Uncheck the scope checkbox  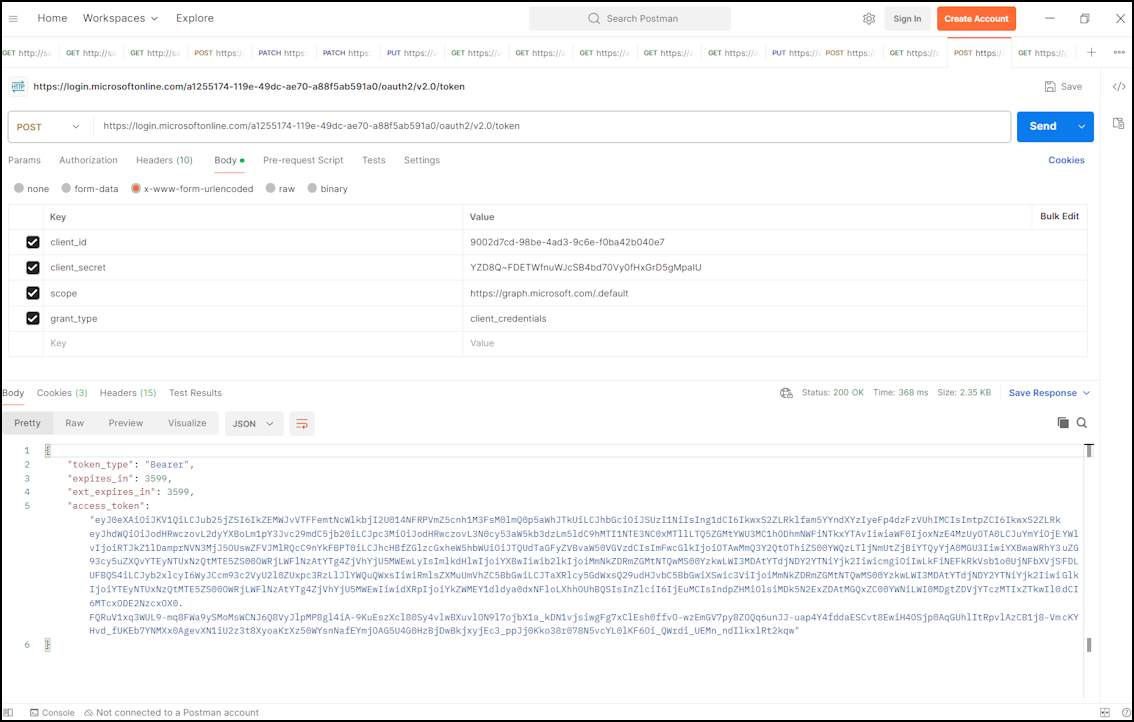click(x=33, y=293)
